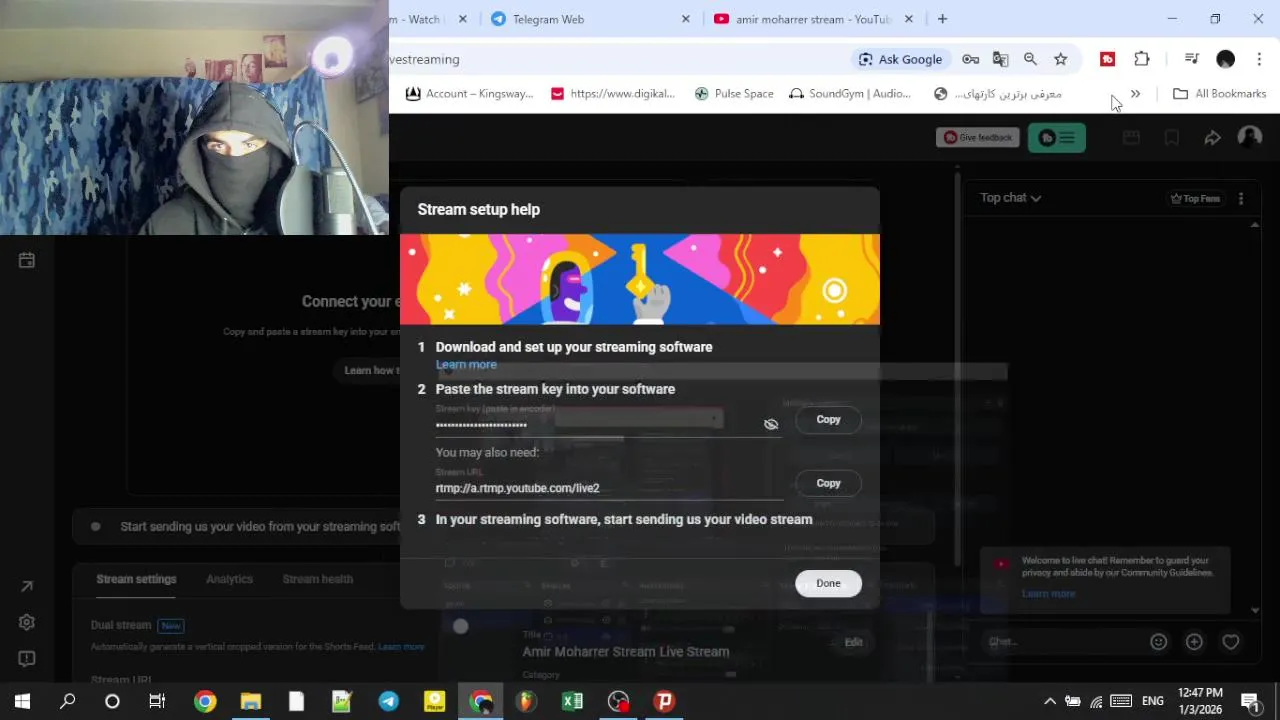Screen dimensions: 1280x720
Task: Open Chrome three-dot menu
Action: tap(1259, 59)
